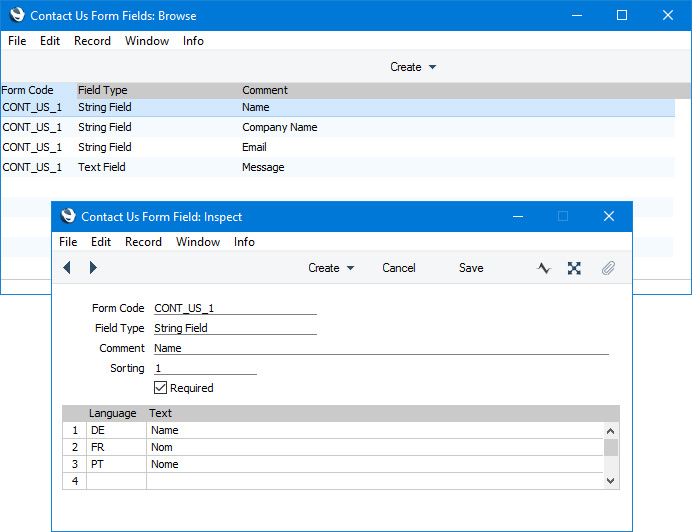Open Record menu in Inspect window
This screenshot has height=532, width=692.
pos(143,242)
